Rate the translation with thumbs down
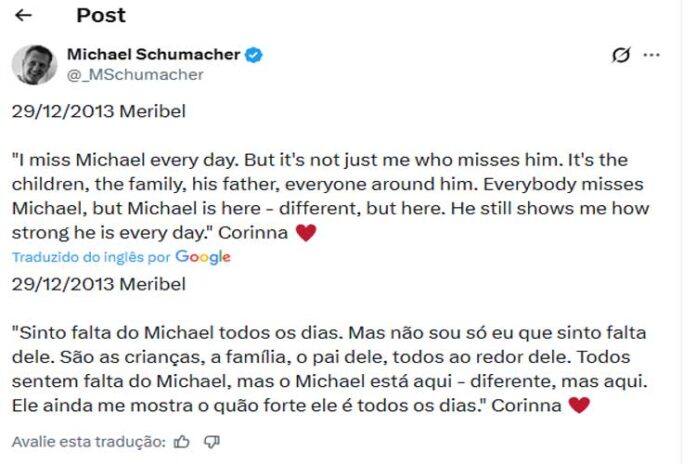The width and height of the screenshot is (696, 464). pyautogui.click(x=211, y=440)
